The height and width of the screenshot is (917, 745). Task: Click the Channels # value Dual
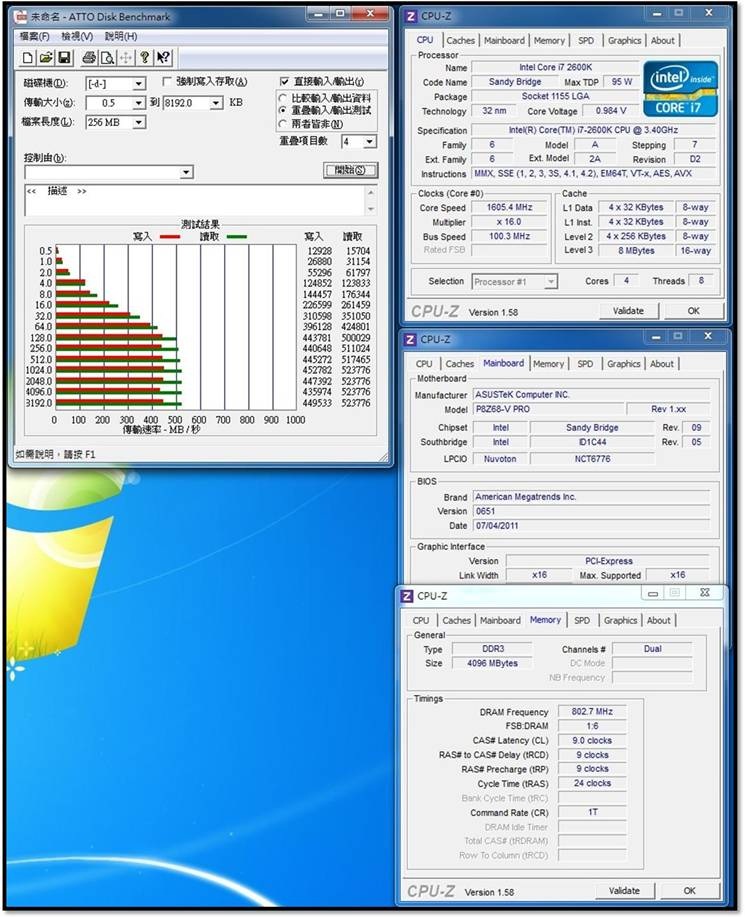653,649
